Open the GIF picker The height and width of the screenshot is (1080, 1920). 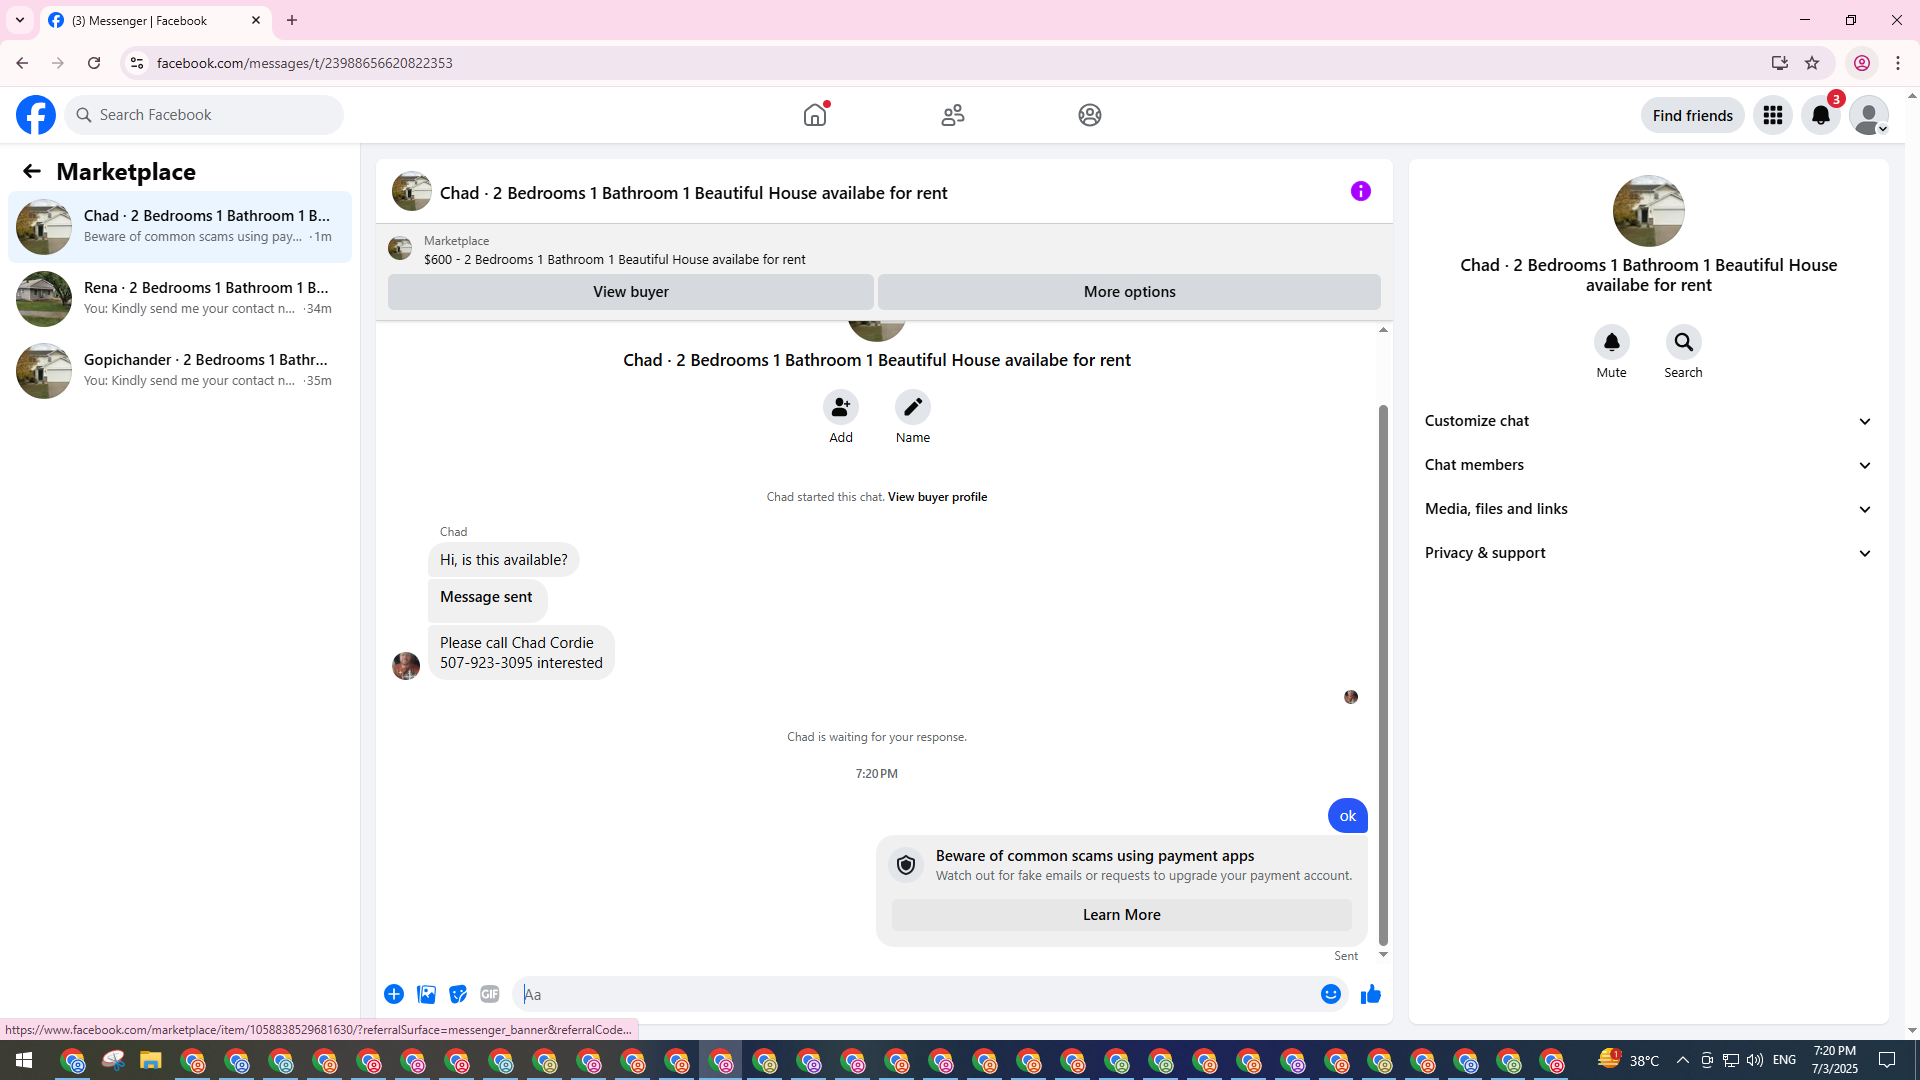tap(489, 994)
